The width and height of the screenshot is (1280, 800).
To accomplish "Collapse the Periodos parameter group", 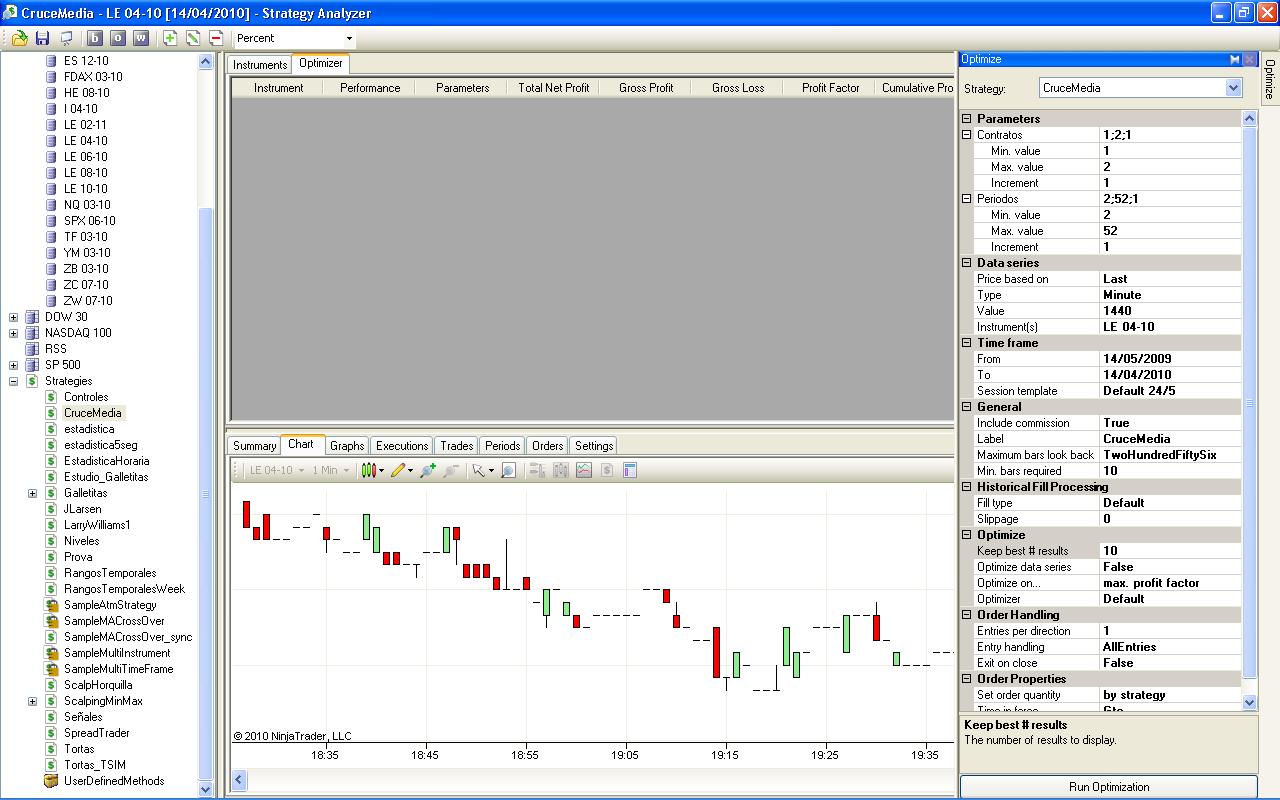I will coord(967,199).
